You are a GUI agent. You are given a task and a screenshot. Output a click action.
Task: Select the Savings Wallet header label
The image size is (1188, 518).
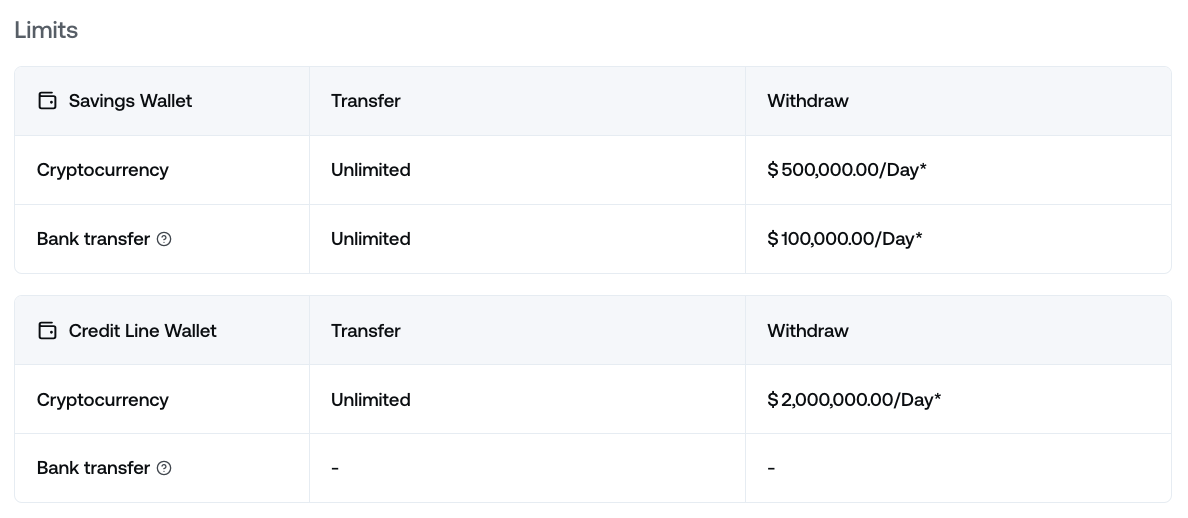click(130, 101)
